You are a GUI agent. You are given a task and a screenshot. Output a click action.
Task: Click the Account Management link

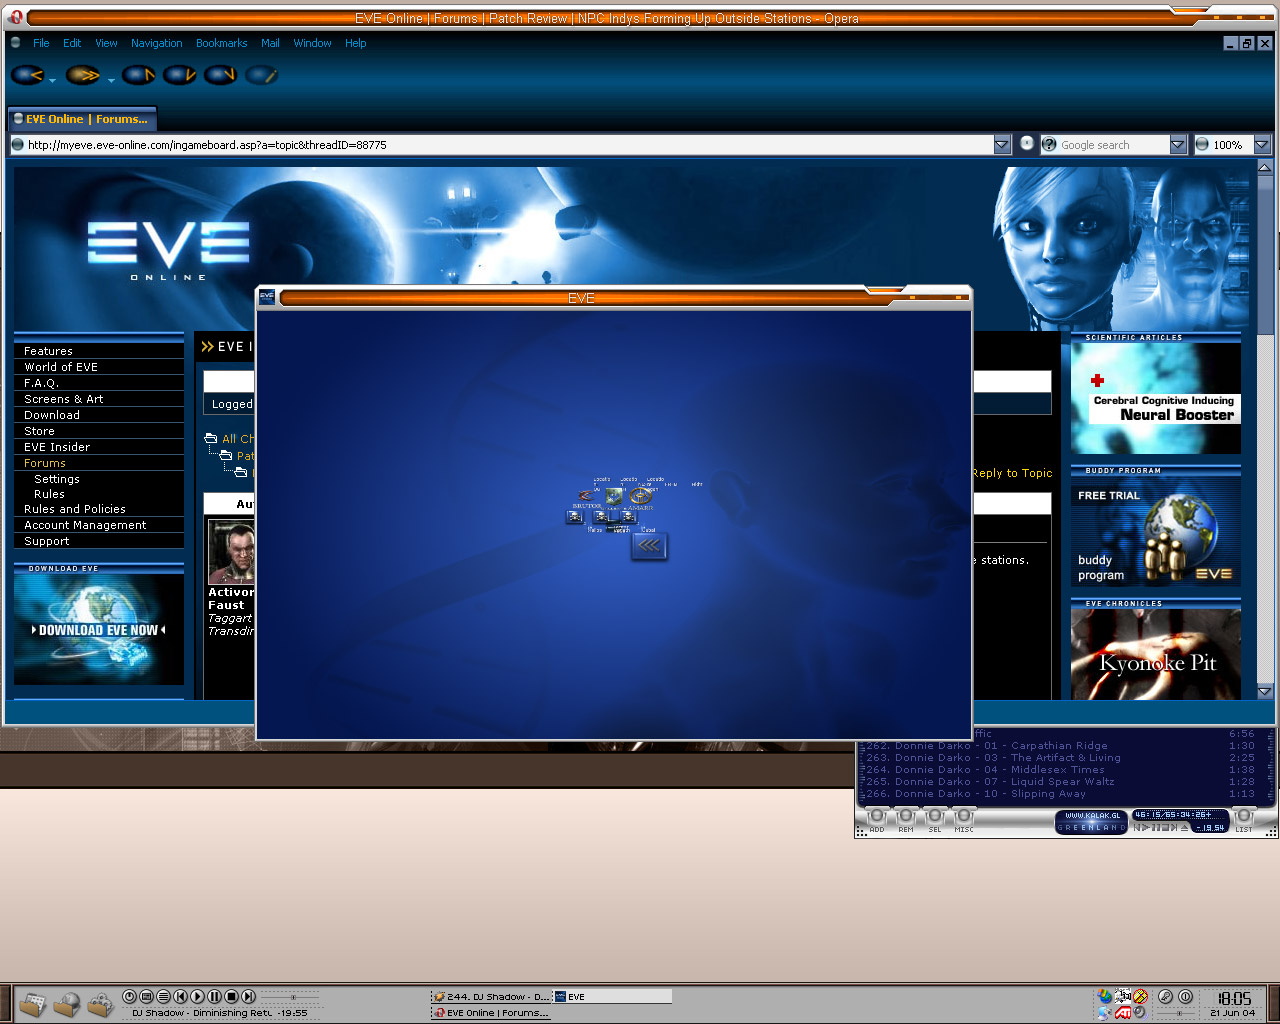[85, 525]
